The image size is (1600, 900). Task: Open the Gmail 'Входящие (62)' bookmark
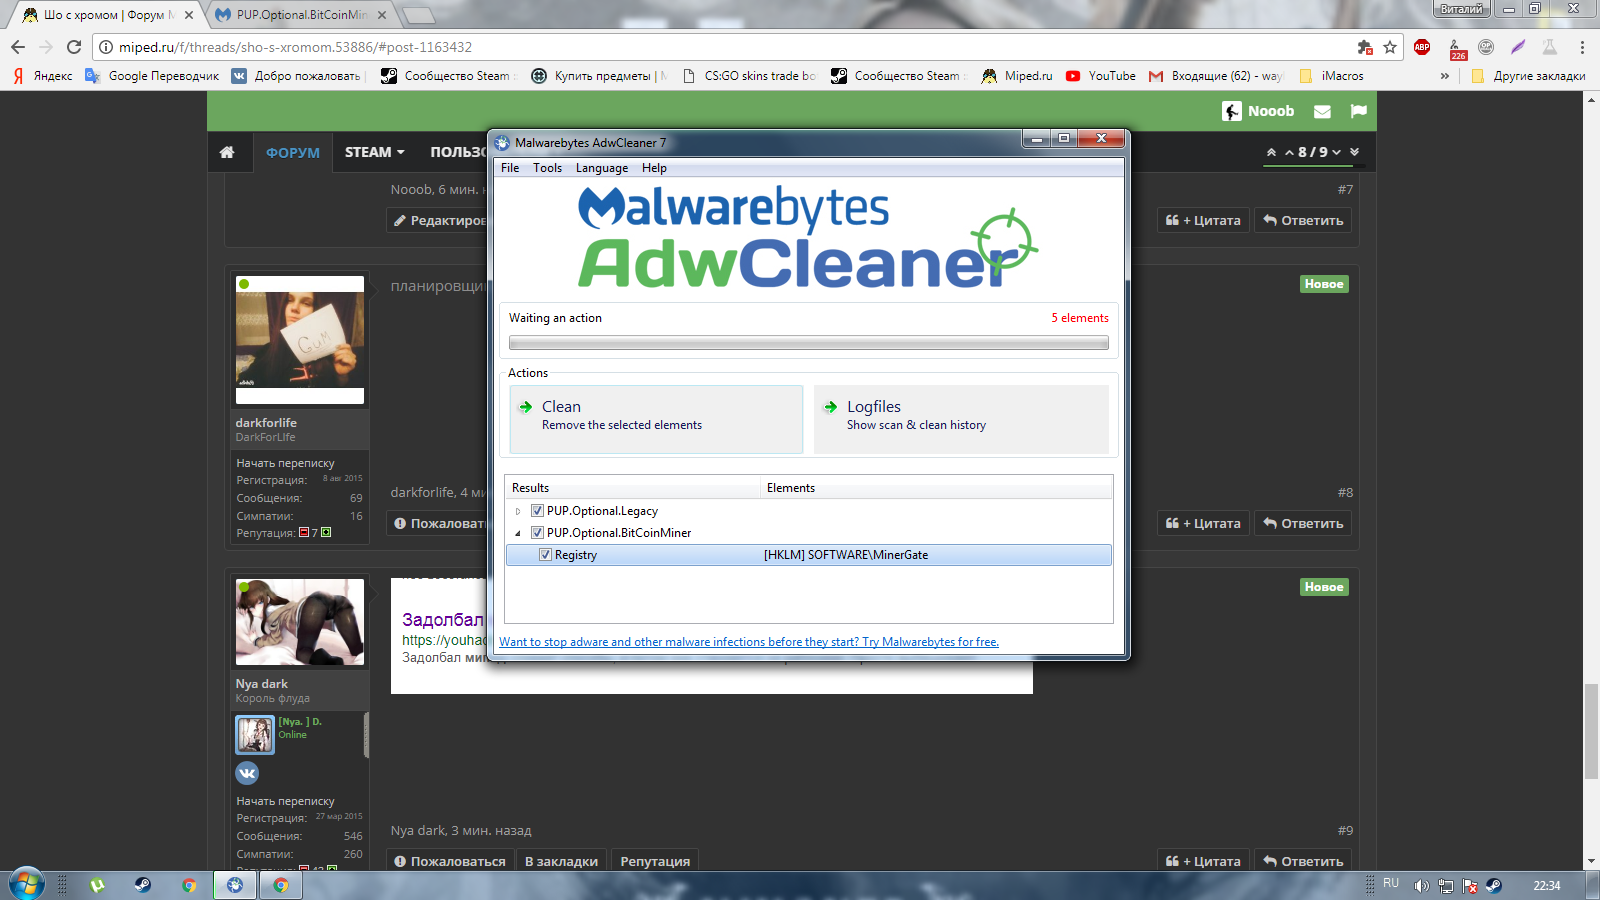[1216, 76]
